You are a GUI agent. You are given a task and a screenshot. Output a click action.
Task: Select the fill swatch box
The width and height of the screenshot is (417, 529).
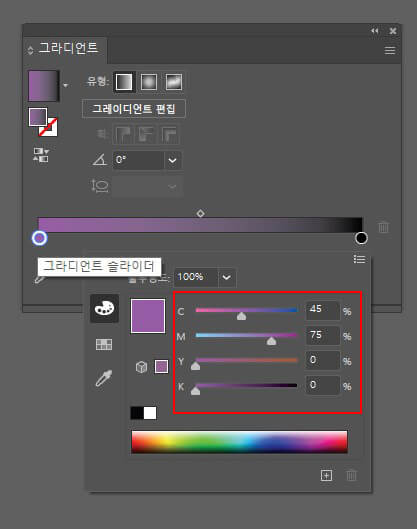[38, 117]
